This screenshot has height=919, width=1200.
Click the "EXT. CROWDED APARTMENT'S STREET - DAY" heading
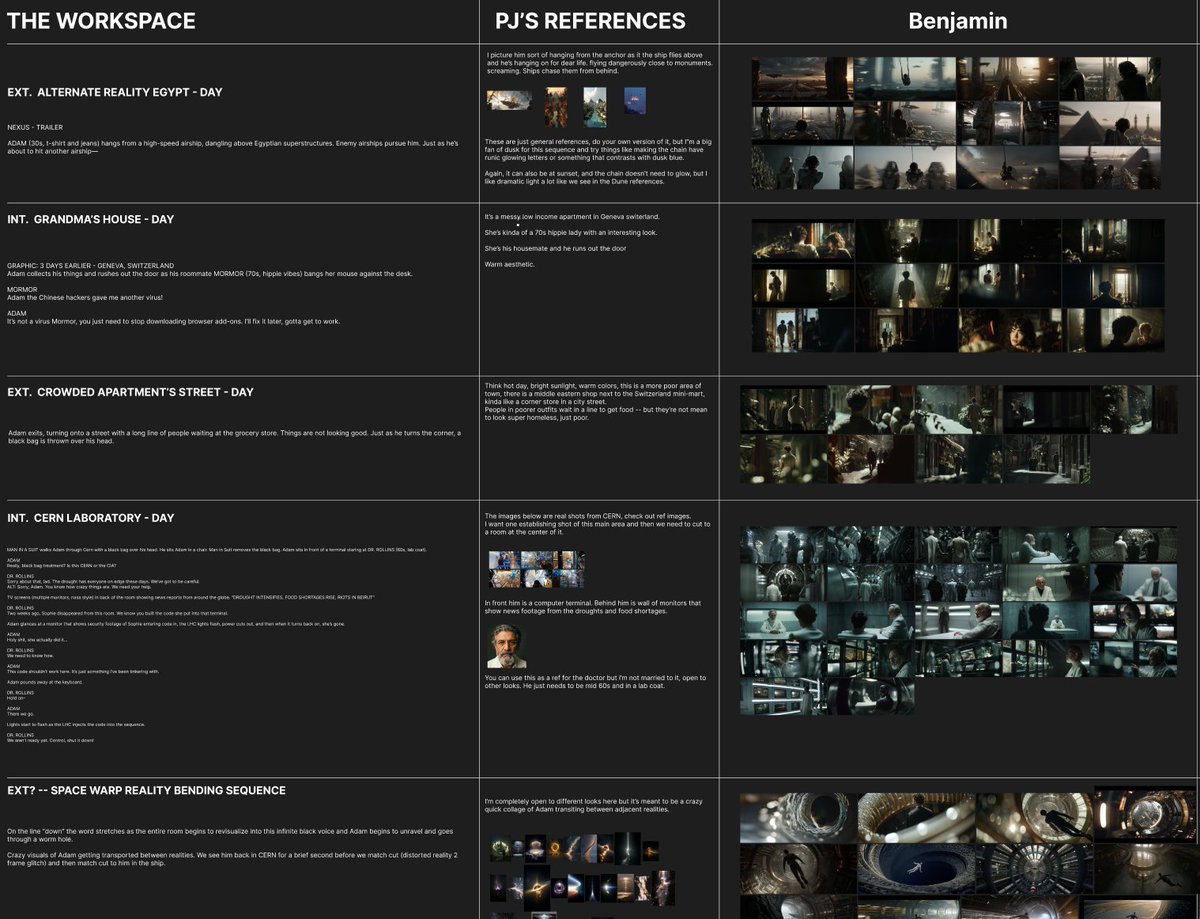[x=131, y=392]
